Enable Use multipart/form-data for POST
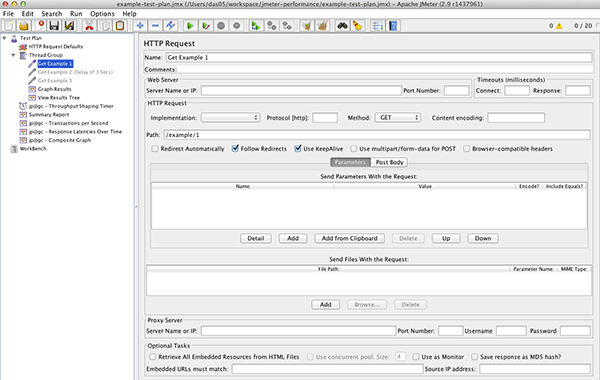Screen dimensions: 600x380 (x=354, y=148)
